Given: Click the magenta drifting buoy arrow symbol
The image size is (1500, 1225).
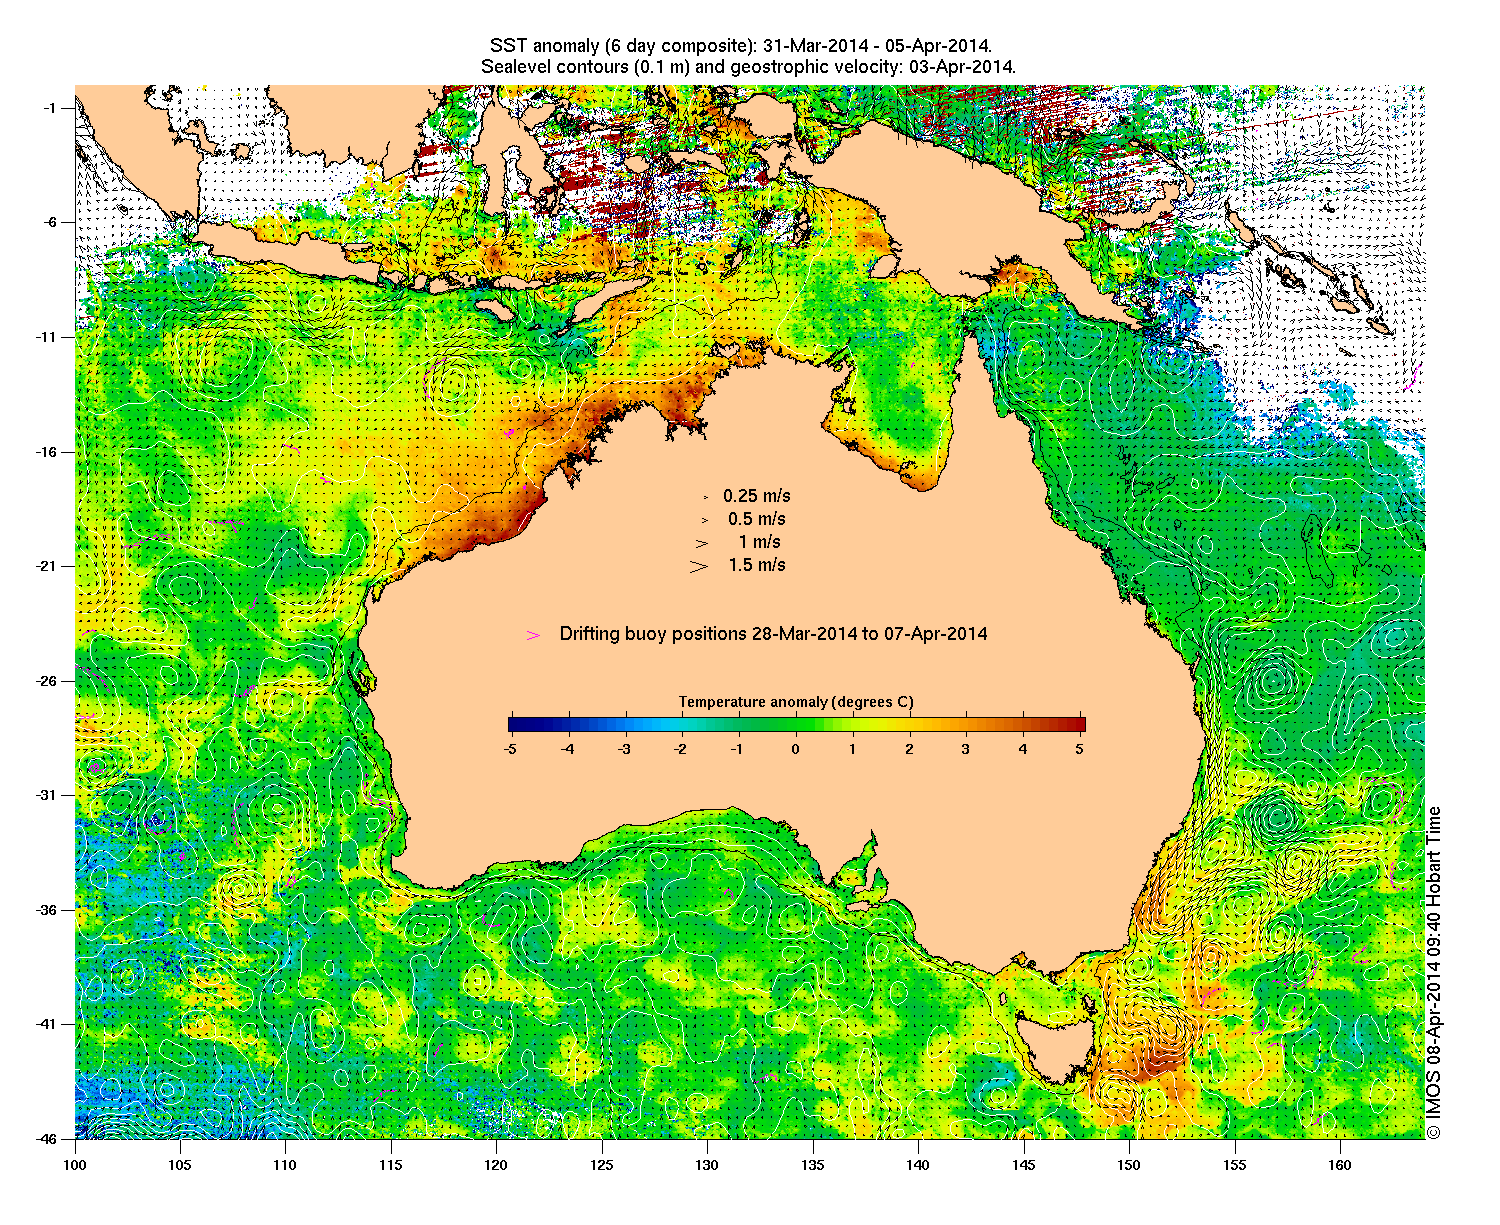Looking at the screenshot, I should [x=534, y=635].
